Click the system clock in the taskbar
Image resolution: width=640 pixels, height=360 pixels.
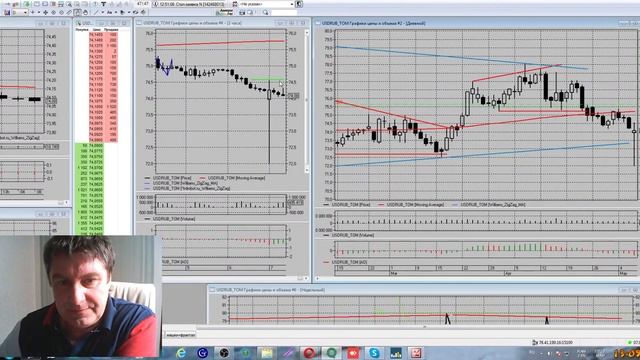(626, 353)
